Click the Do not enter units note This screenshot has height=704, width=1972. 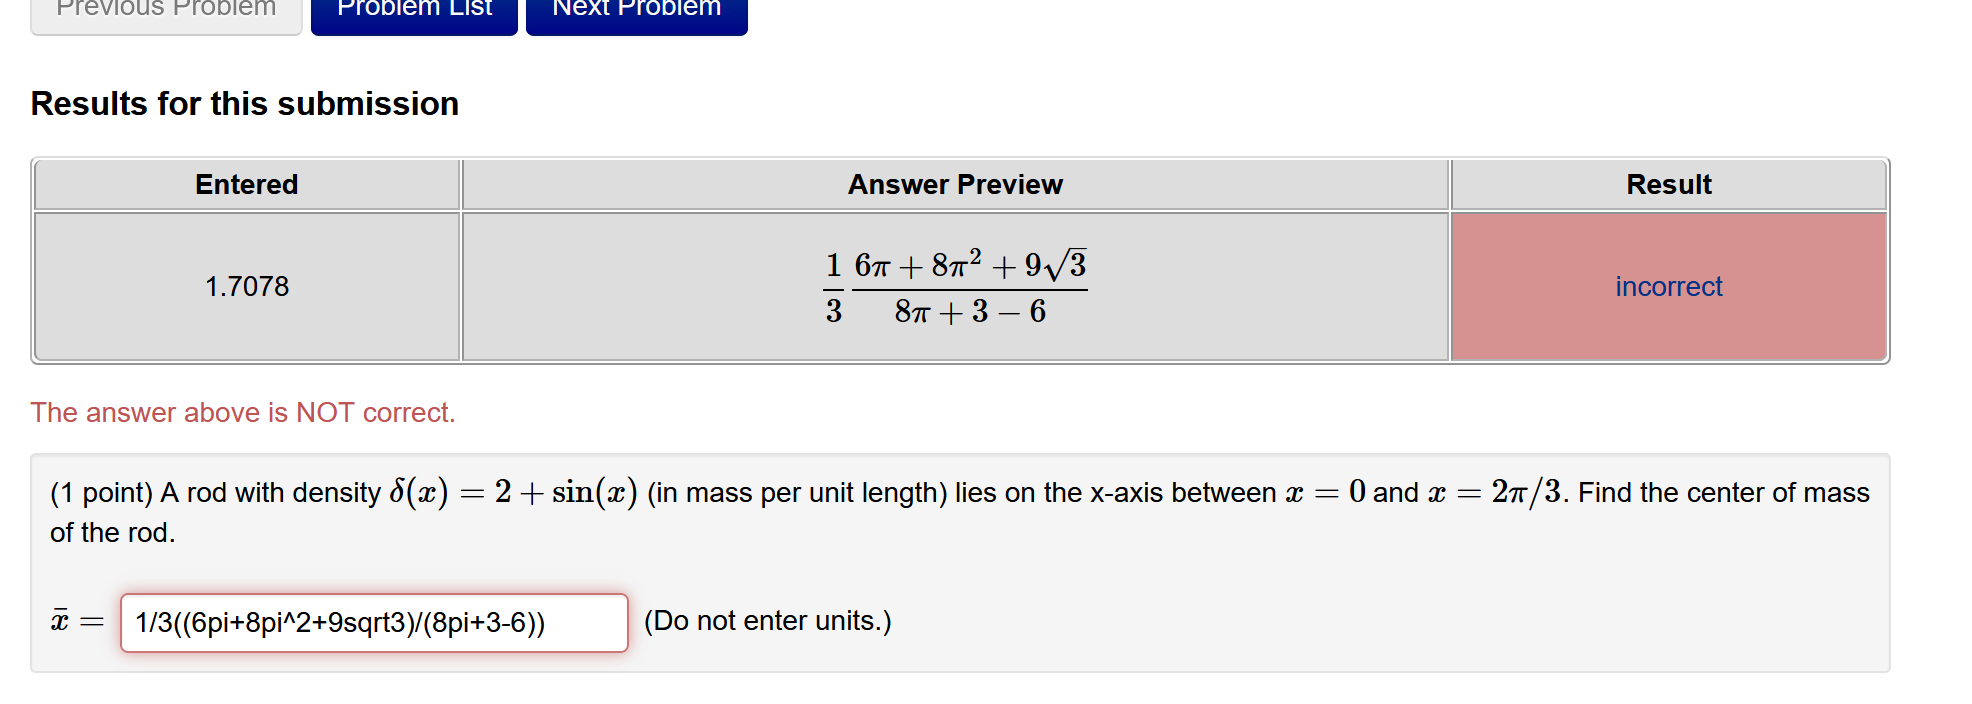769,621
